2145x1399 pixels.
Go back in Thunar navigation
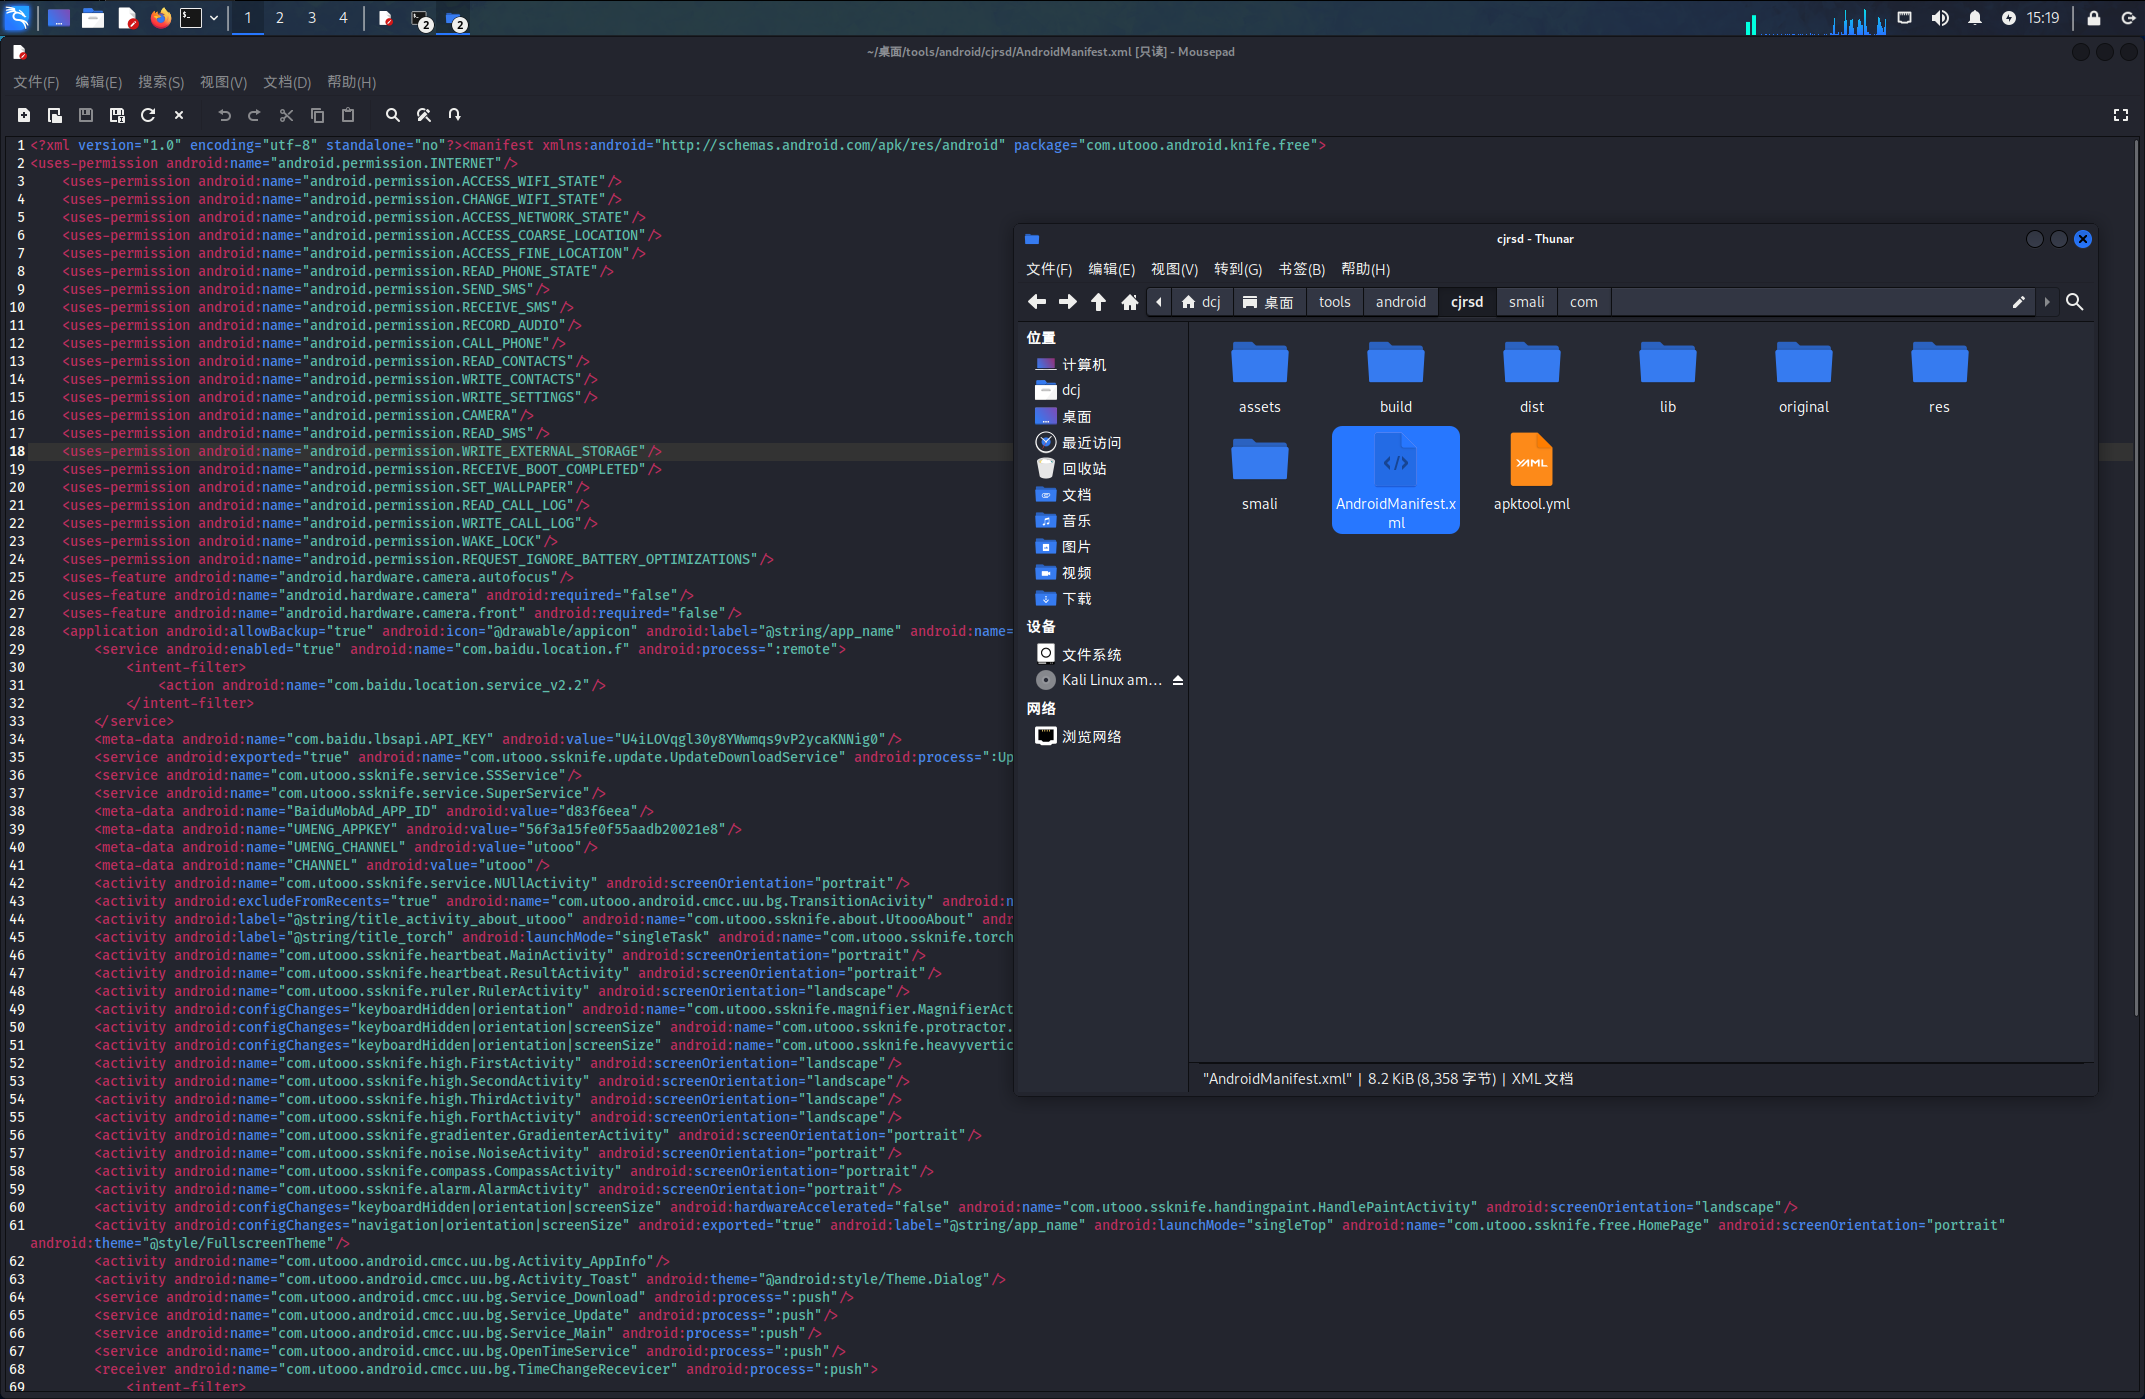coord(1037,302)
